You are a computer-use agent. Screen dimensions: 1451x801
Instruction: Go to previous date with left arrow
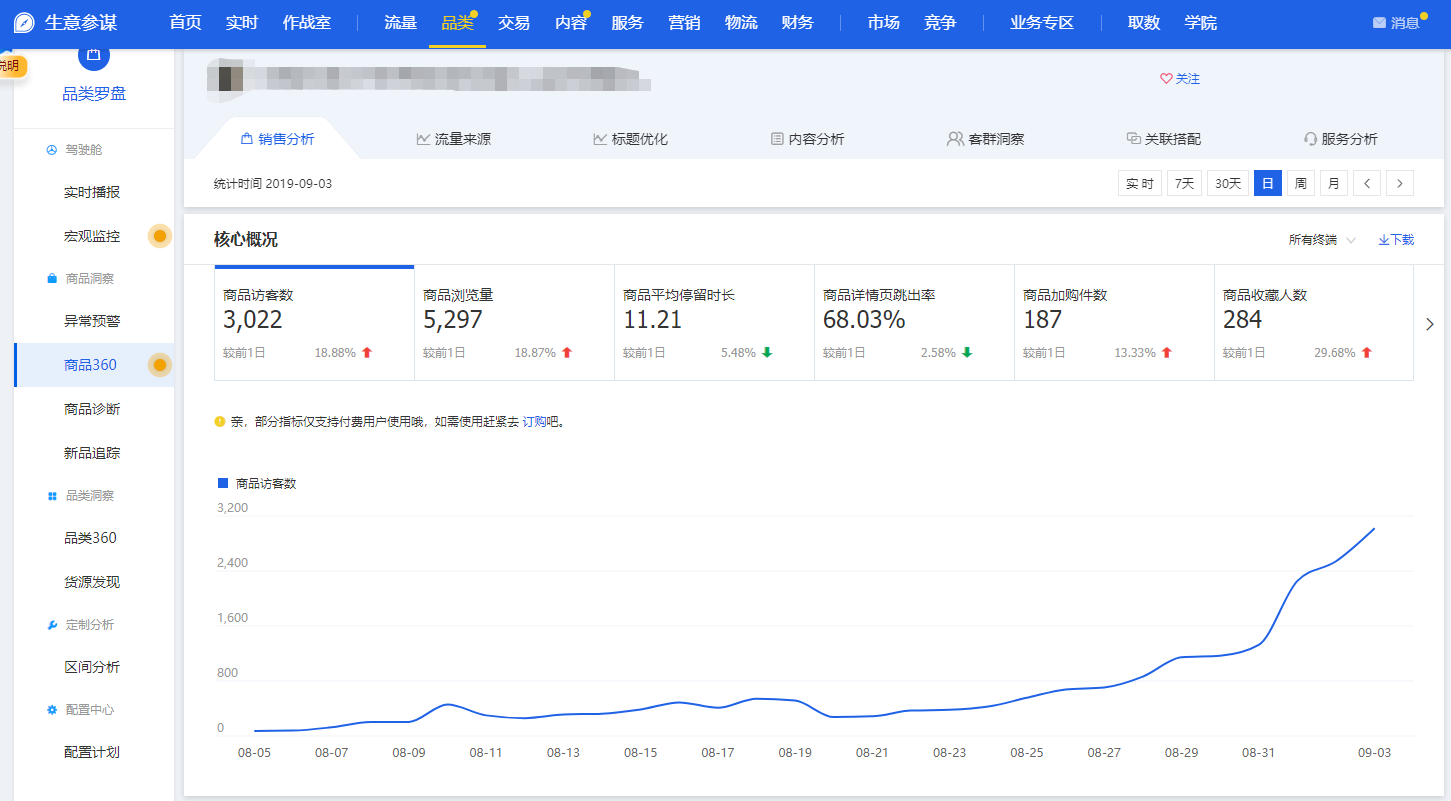point(1367,184)
